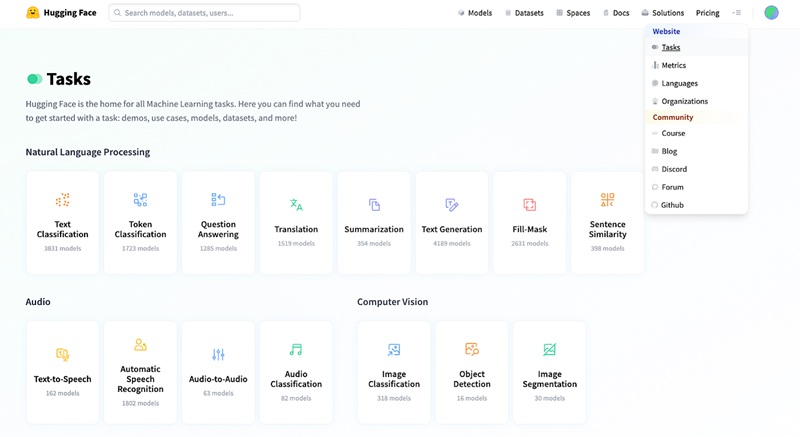Open the Solutions nav menu
Screen dimensions: 800x437
[663, 13]
